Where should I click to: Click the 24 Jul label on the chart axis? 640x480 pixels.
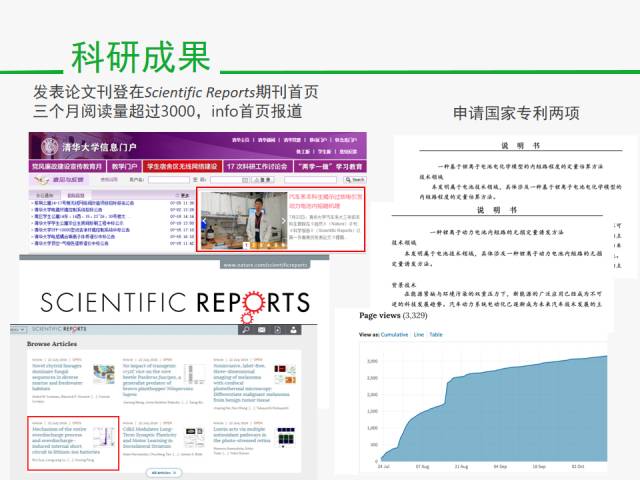[384, 466]
